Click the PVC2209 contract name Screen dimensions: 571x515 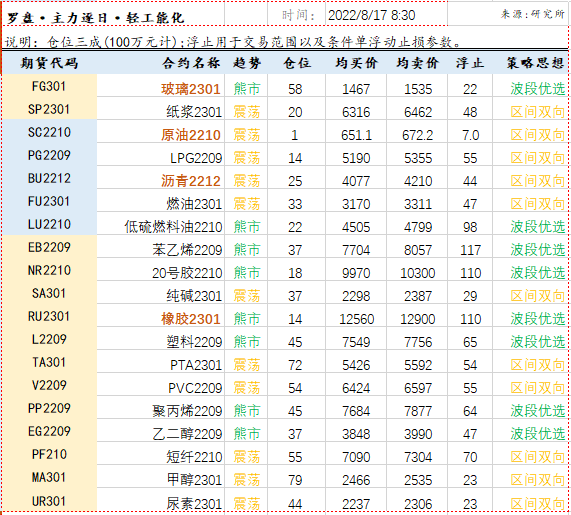pyautogui.click(x=195, y=388)
